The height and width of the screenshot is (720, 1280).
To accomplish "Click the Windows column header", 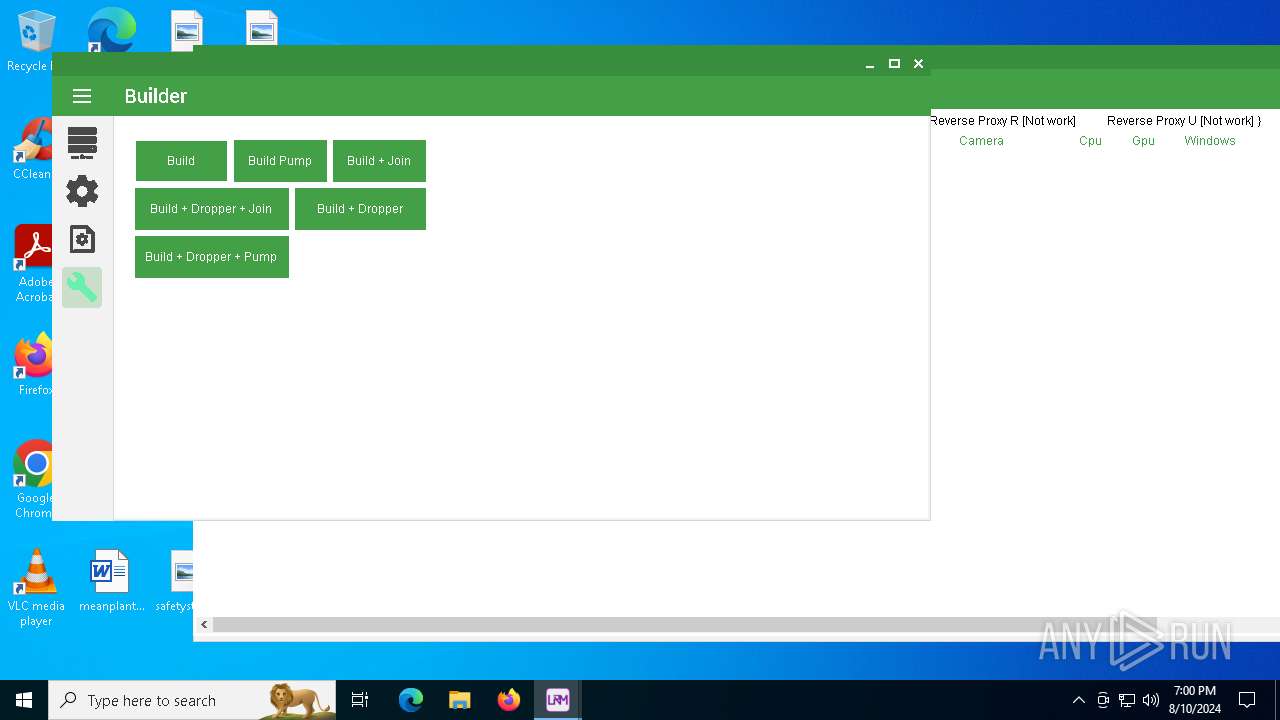I will [1210, 141].
